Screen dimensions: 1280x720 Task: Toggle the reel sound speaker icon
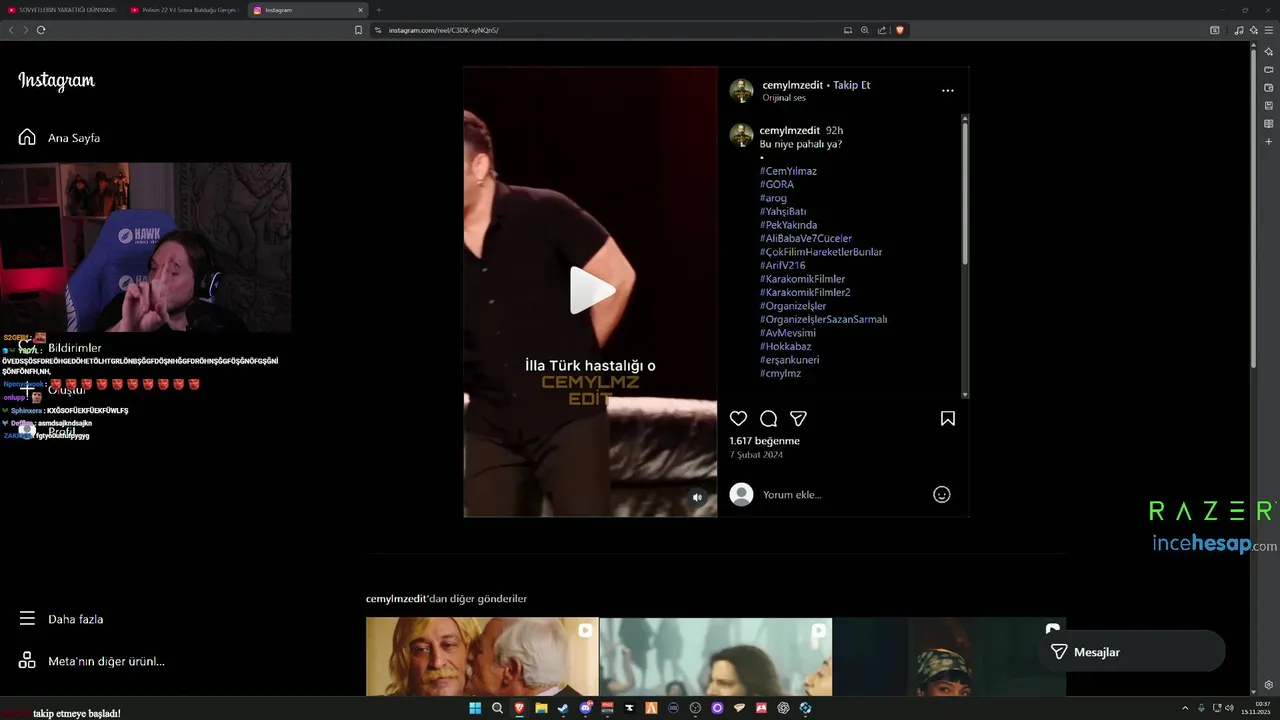[x=697, y=497]
